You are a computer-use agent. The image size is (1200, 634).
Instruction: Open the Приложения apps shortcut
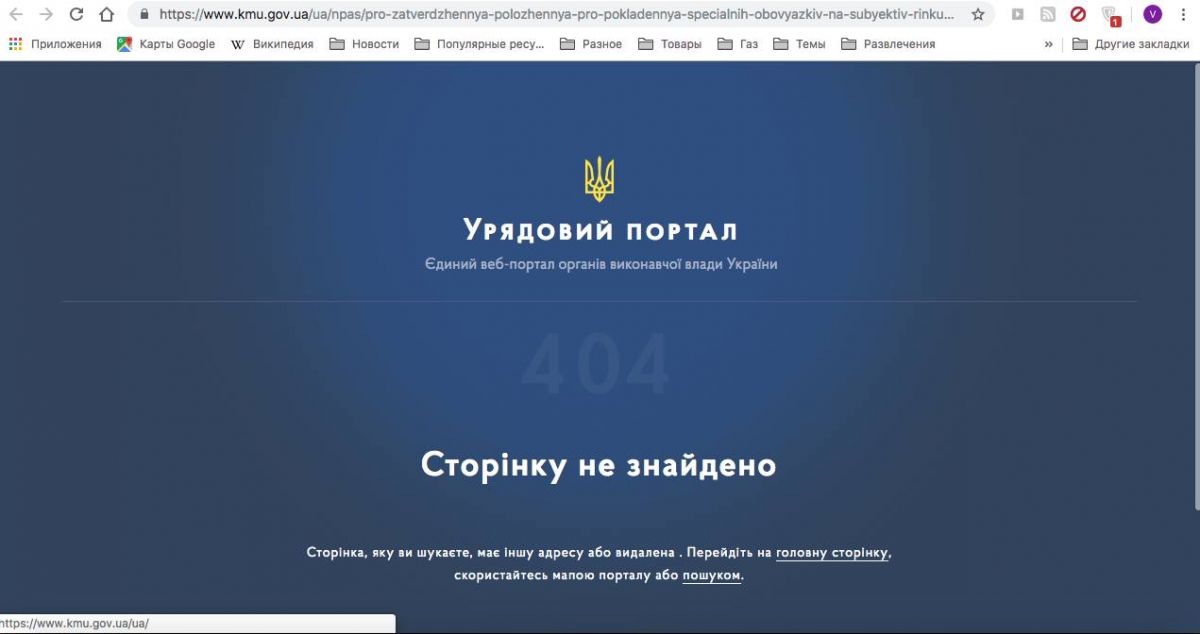55,44
